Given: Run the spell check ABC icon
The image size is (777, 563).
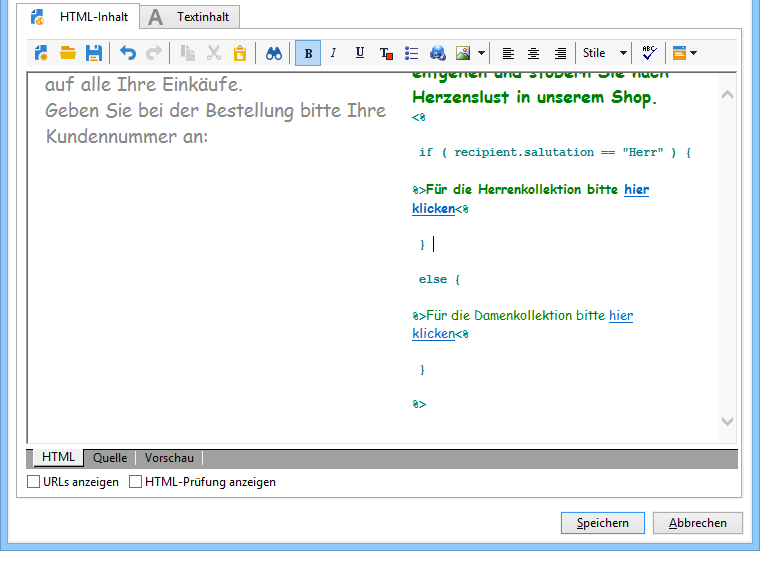Looking at the screenshot, I should 649,53.
